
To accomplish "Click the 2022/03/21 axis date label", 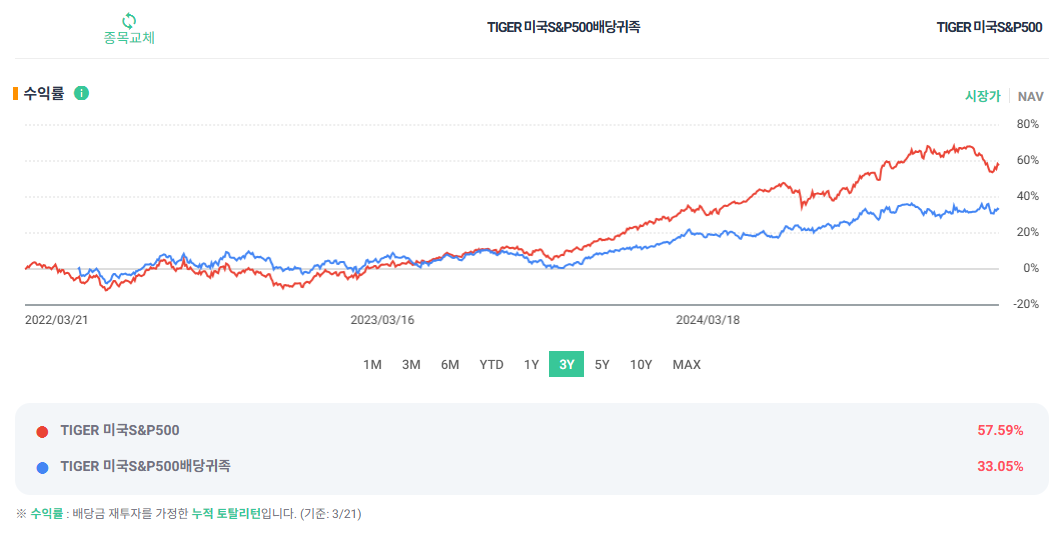I will click(x=56, y=320).
